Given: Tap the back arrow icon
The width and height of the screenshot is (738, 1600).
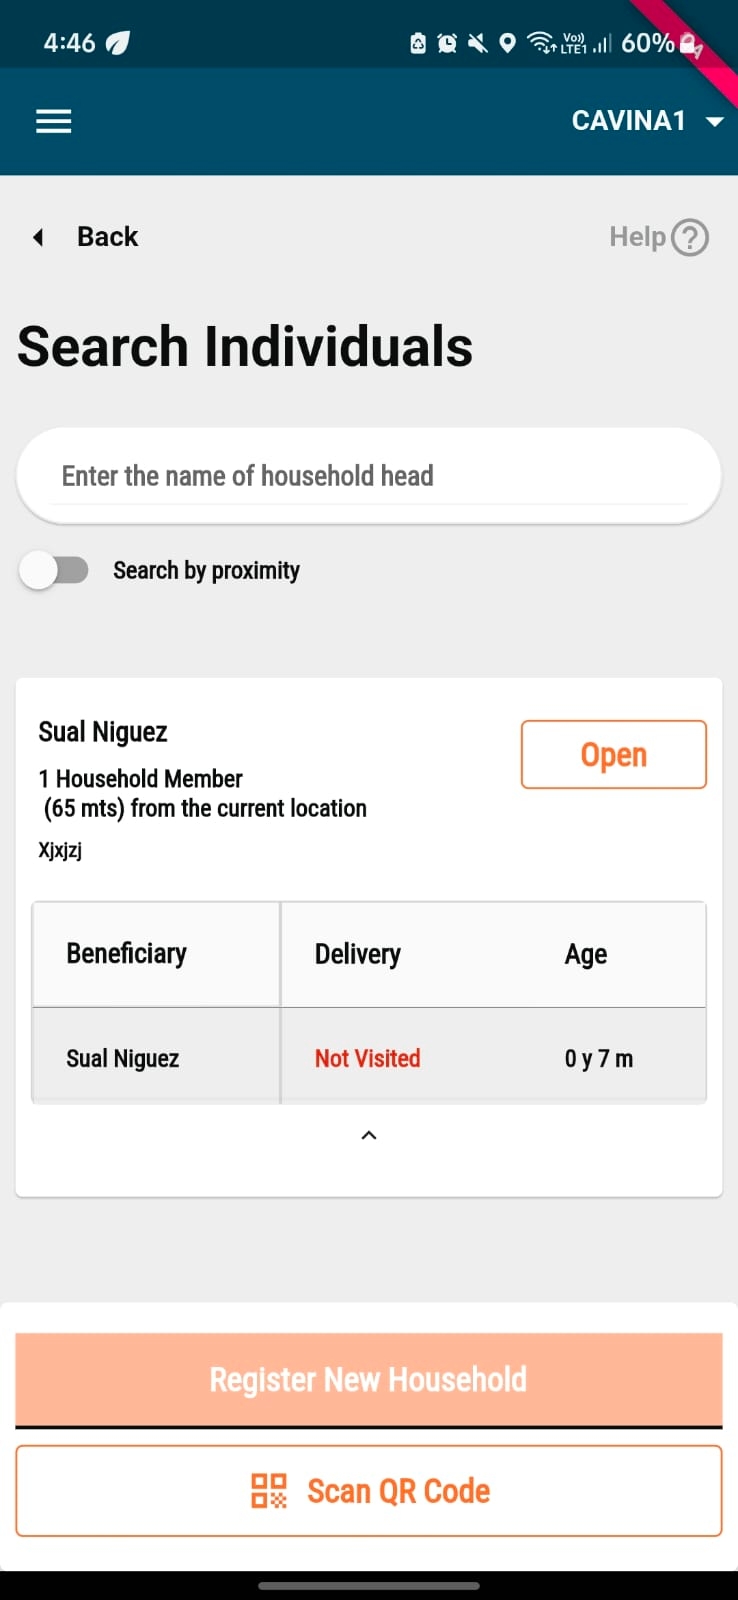Looking at the screenshot, I should click(x=38, y=237).
